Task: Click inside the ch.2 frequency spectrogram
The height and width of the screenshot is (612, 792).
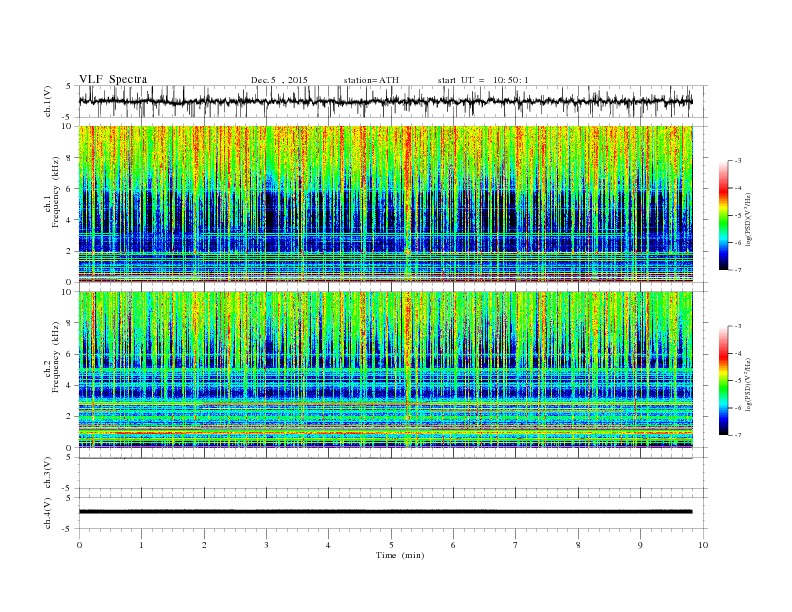Action: 386,370
